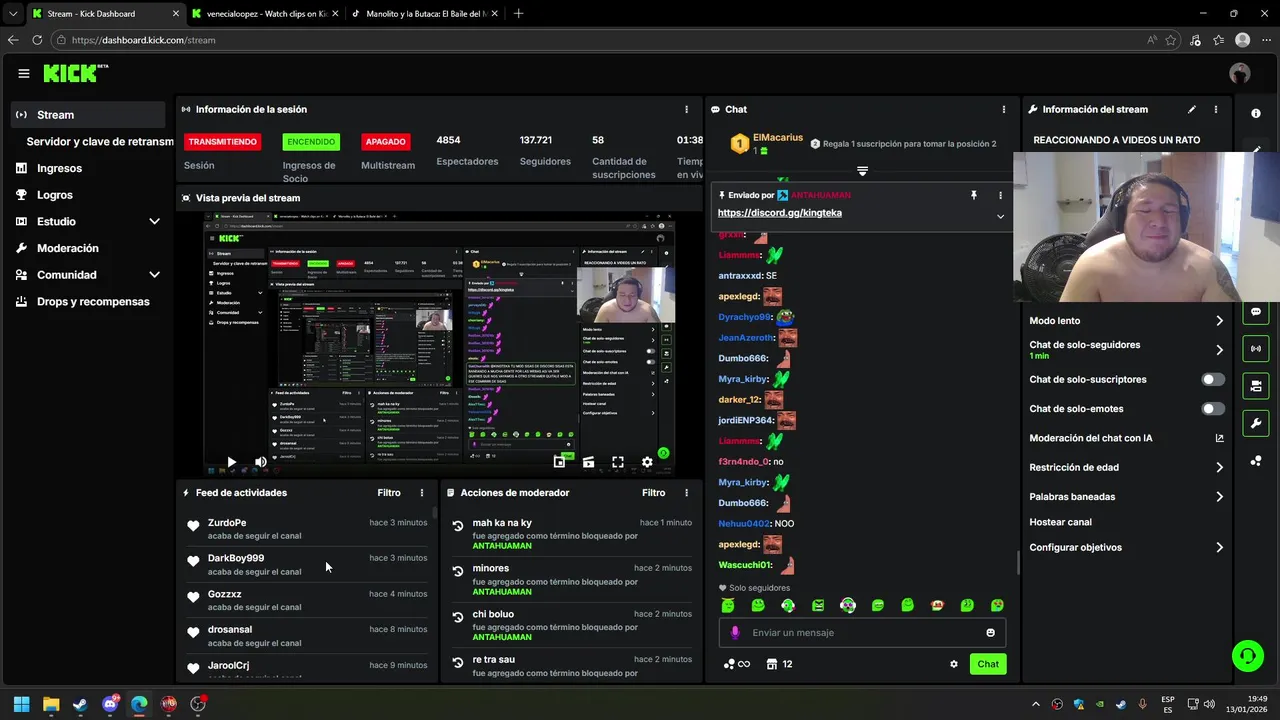The width and height of the screenshot is (1280, 720).
Task: Open options menu in Información de la sesión panel
Action: (x=686, y=109)
